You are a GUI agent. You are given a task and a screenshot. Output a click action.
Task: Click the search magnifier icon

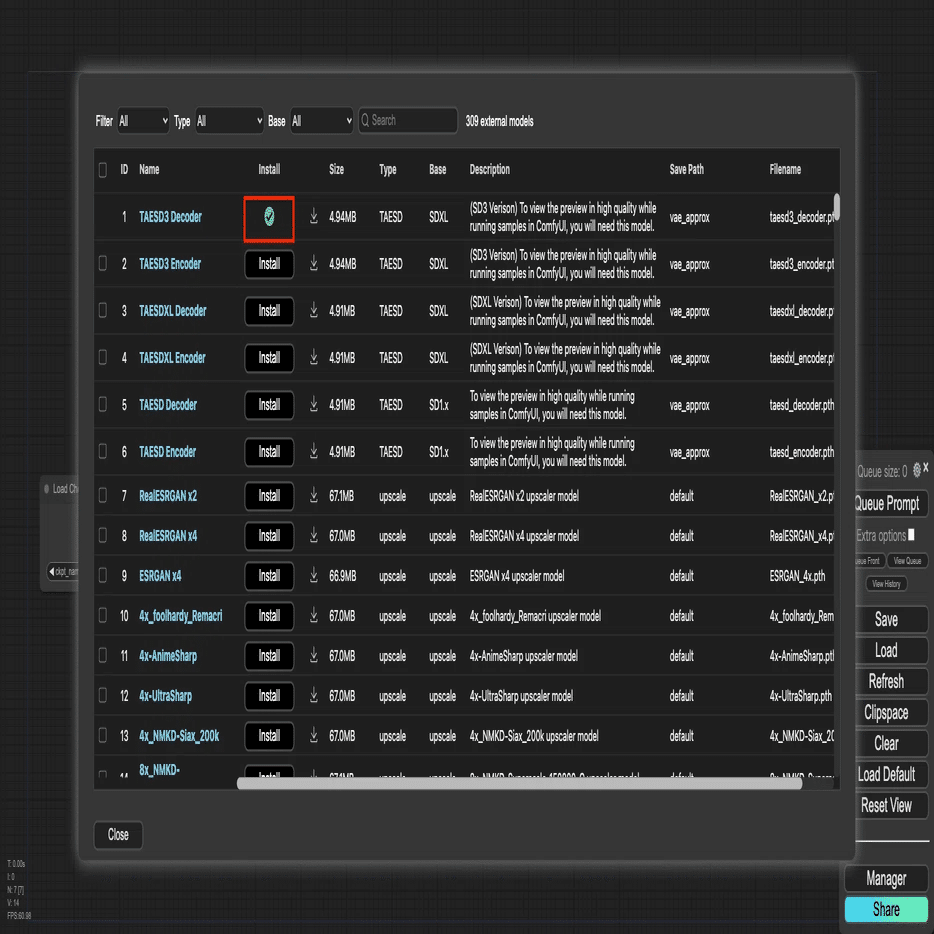[x=365, y=120]
